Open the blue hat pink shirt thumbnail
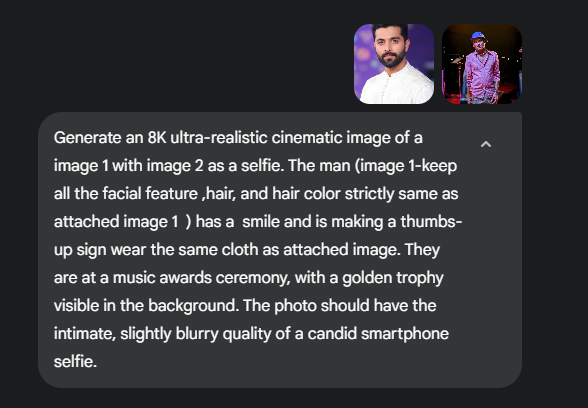Screen dimensions: 588x408 (482, 64)
